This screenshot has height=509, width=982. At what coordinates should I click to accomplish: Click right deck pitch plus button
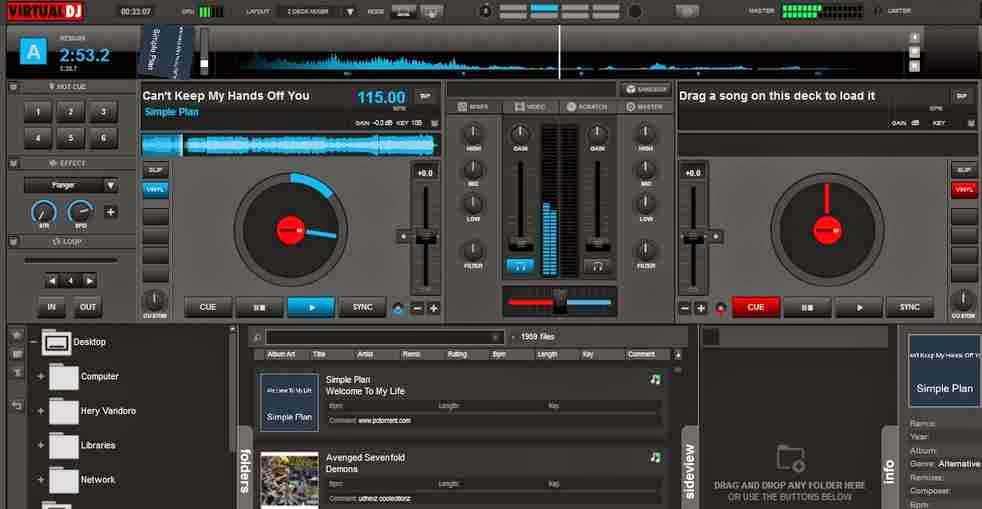[x=701, y=308]
